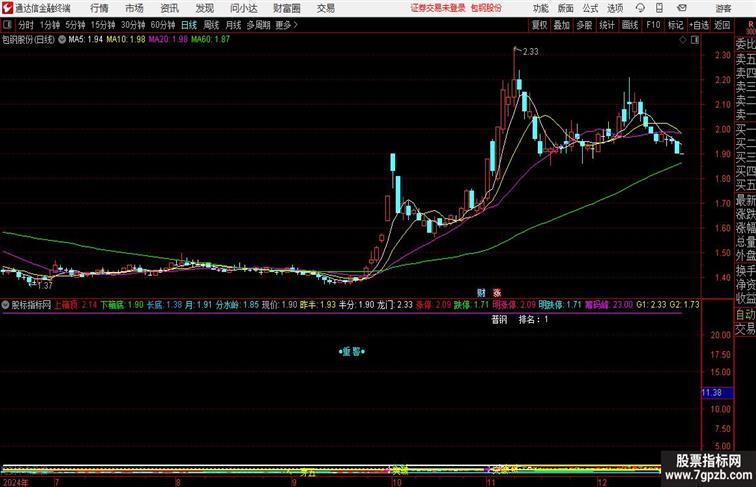The width and height of the screenshot is (756, 487).
Task: Click the 1.37 low price label
Action: pyautogui.click(x=44, y=285)
